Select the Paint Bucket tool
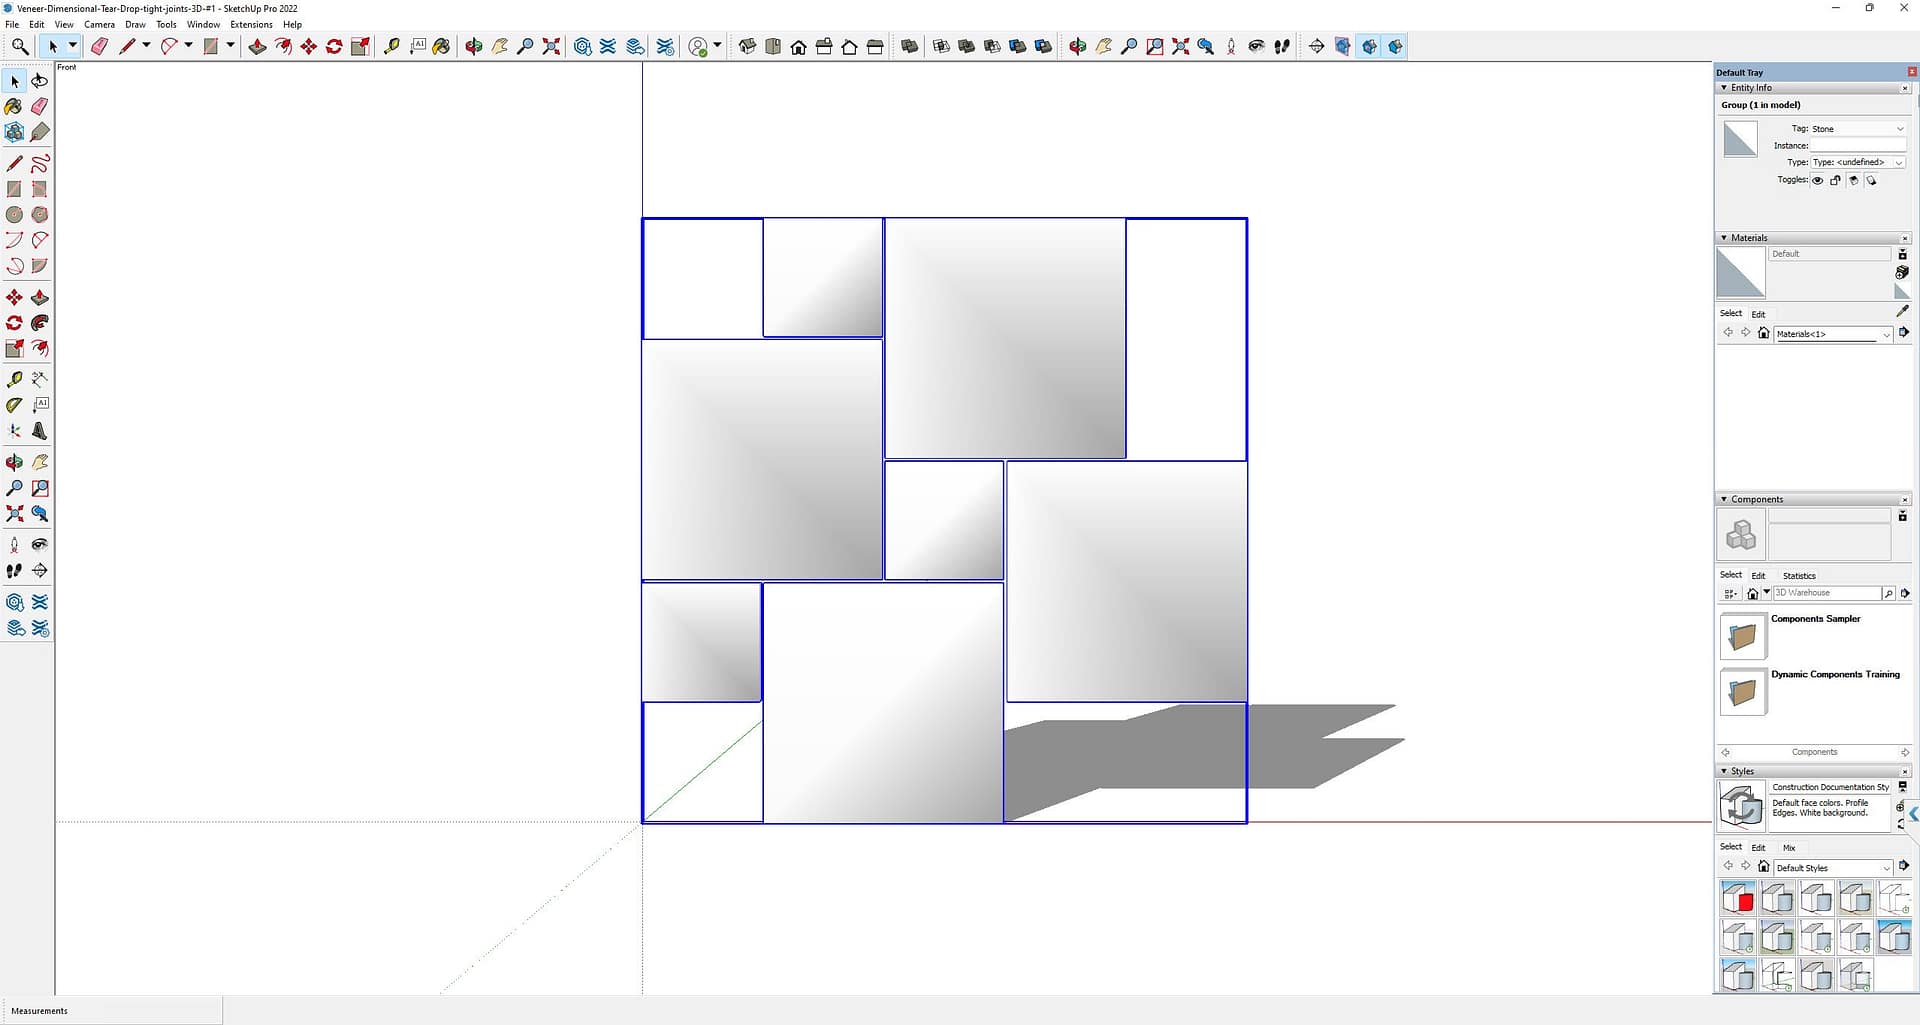This screenshot has width=1920, height=1025. point(14,106)
